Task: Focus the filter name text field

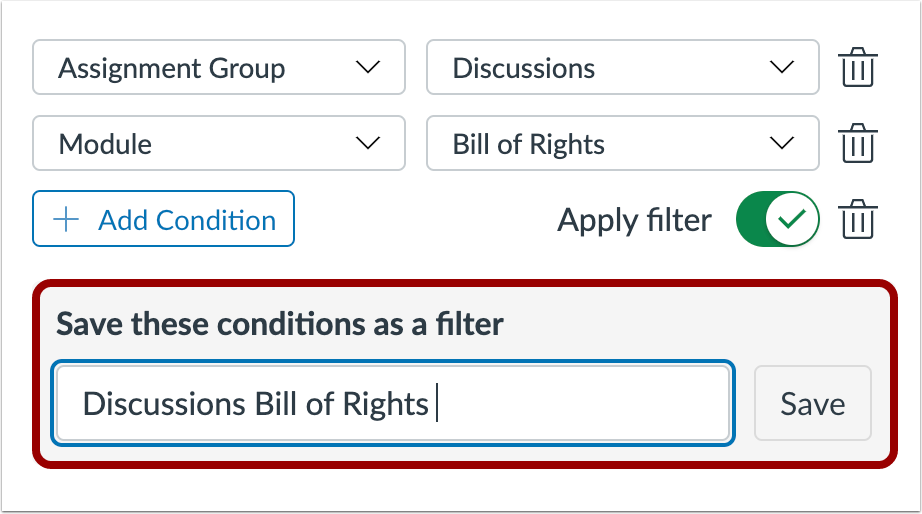Action: (x=580, y=404)
